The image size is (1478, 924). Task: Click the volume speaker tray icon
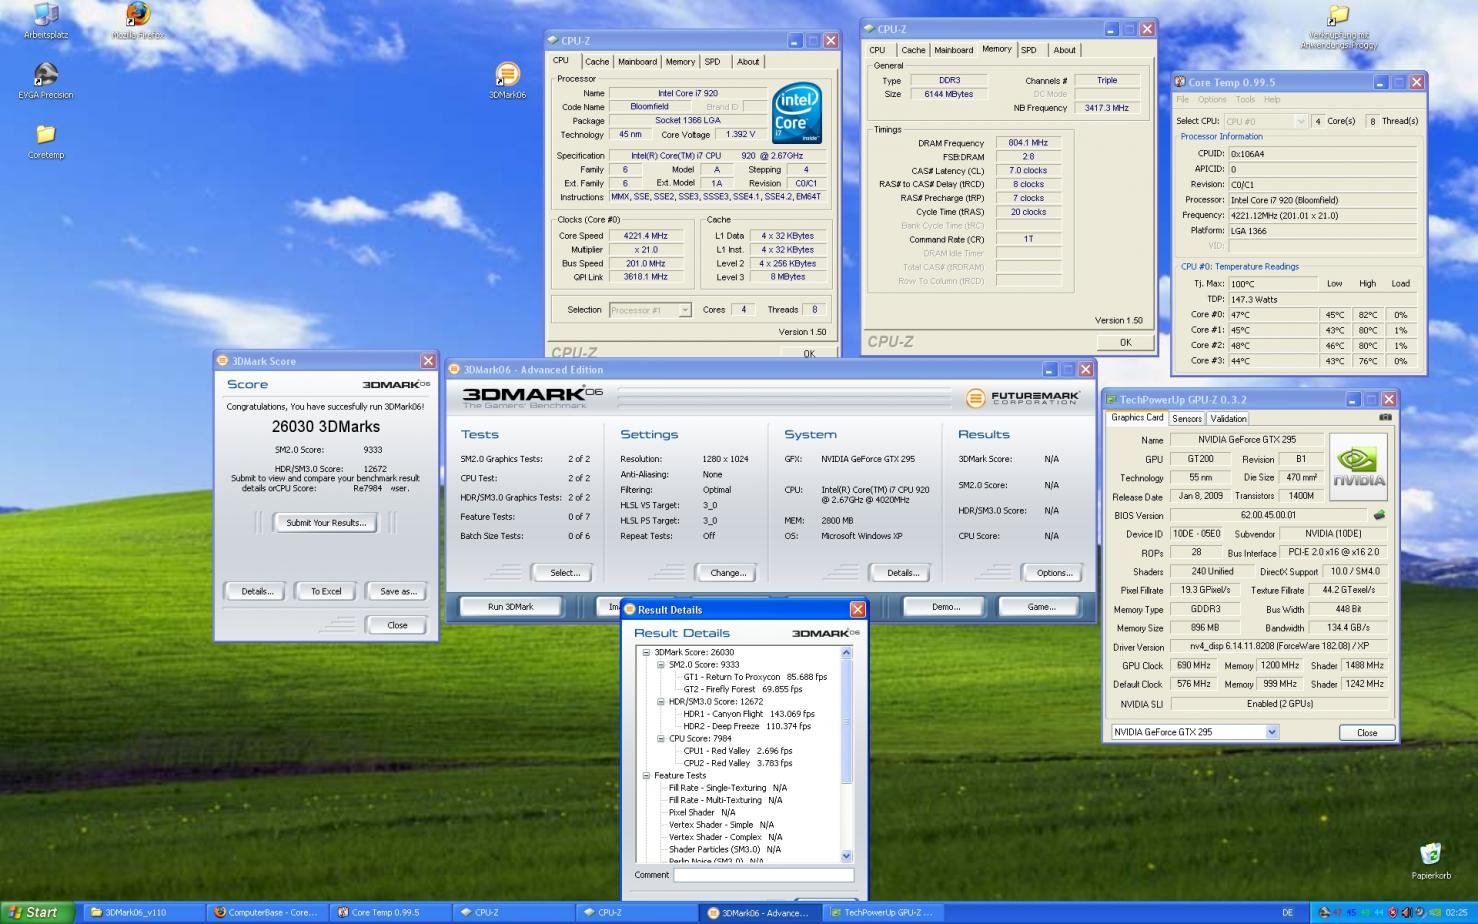click(x=1406, y=912)
